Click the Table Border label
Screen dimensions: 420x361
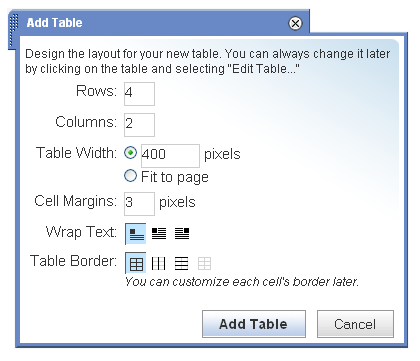pyautogui.click(x=74, y=261)
